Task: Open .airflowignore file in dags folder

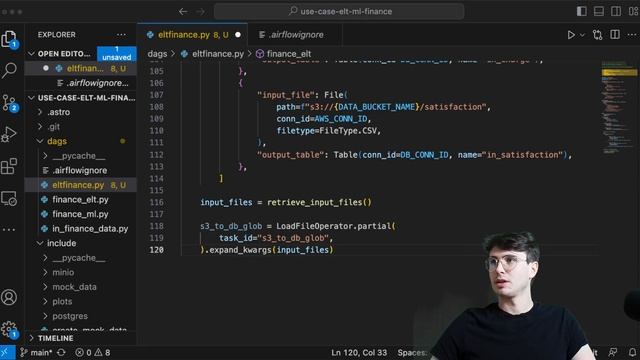Action: [82, 171]
